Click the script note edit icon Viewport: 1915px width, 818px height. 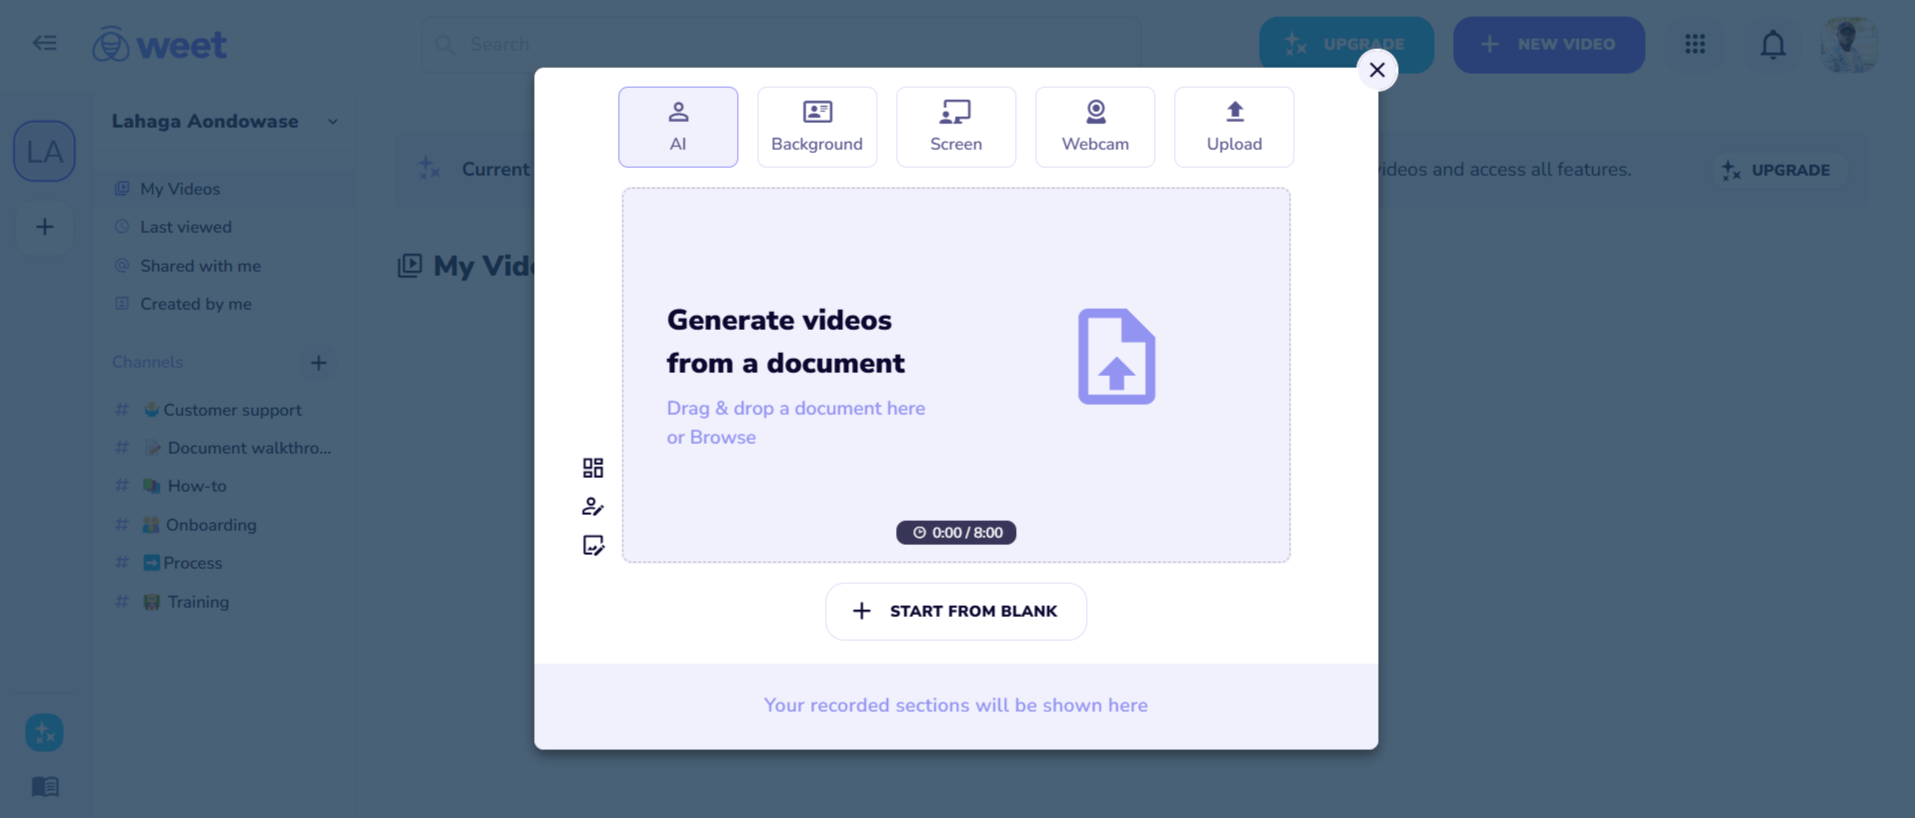click(x=593, y=545)
